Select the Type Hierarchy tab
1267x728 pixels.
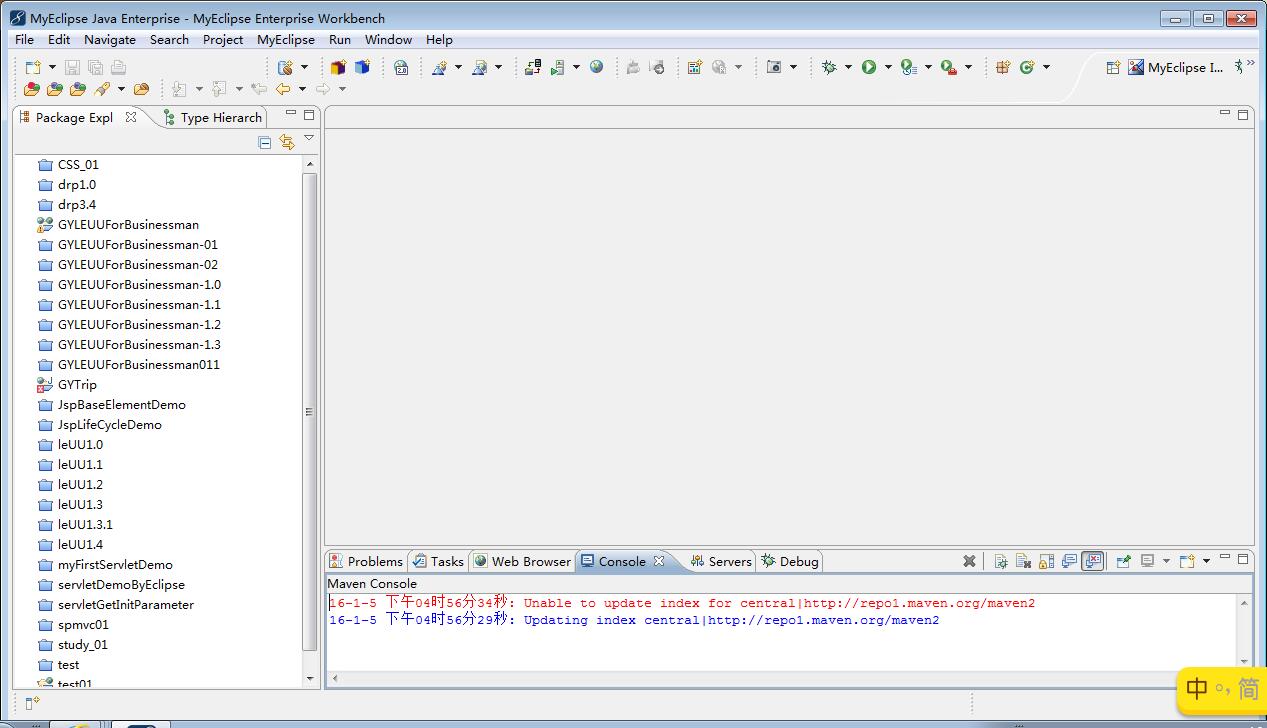point(212,117)
